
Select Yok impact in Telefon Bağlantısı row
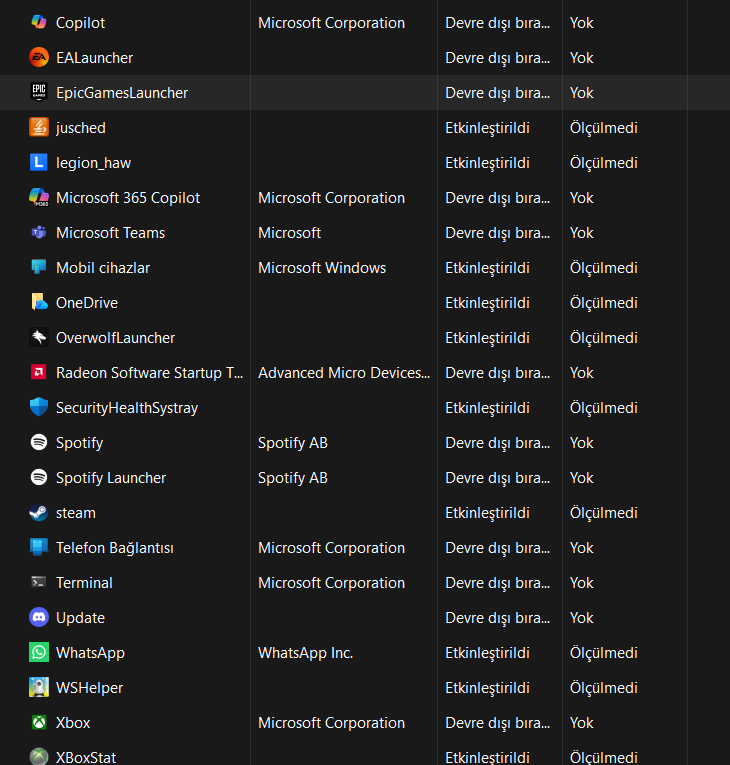point(582,548)
